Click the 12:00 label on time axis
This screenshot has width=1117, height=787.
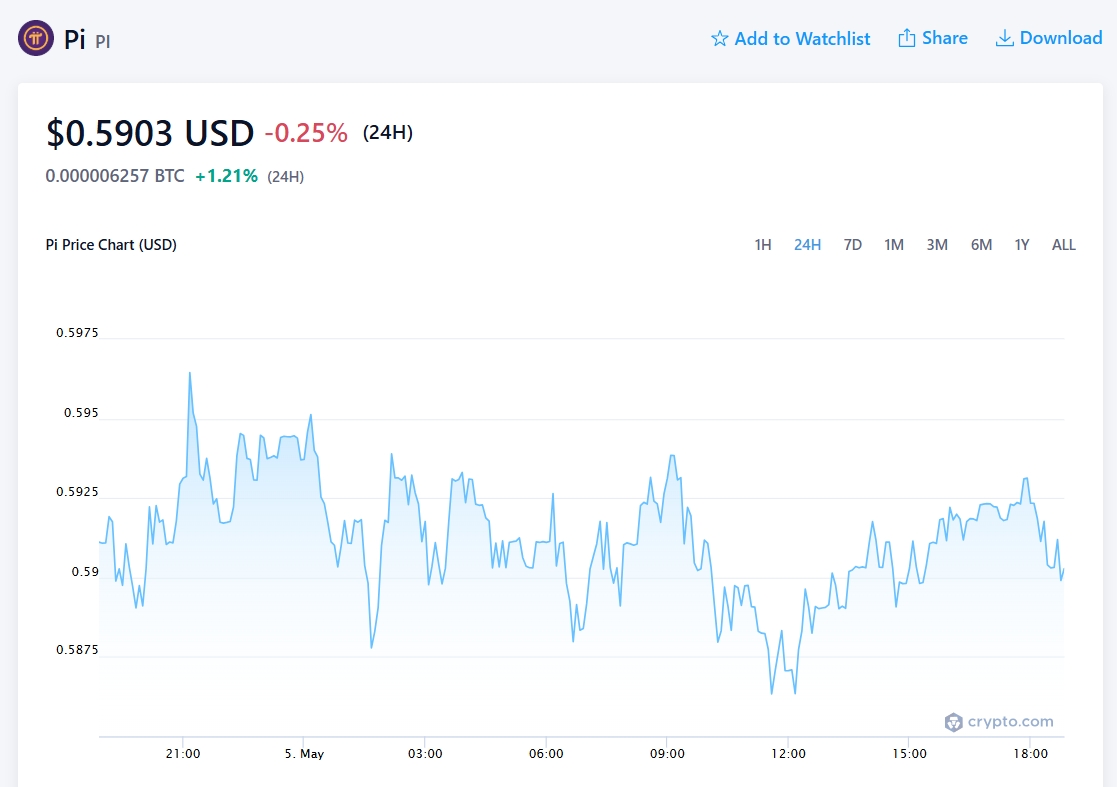pyautogui.click(x=788, y=753)
